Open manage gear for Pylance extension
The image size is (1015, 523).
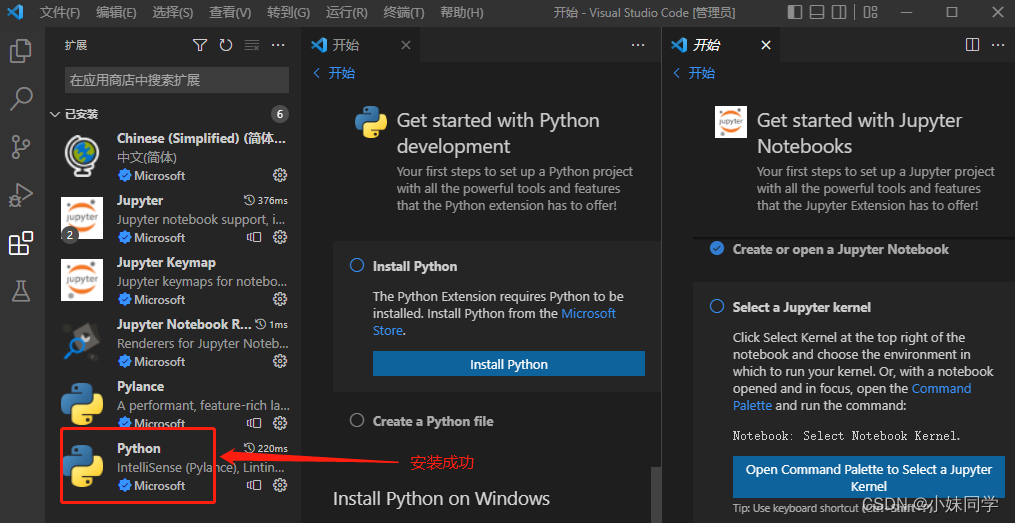[280, 423]
